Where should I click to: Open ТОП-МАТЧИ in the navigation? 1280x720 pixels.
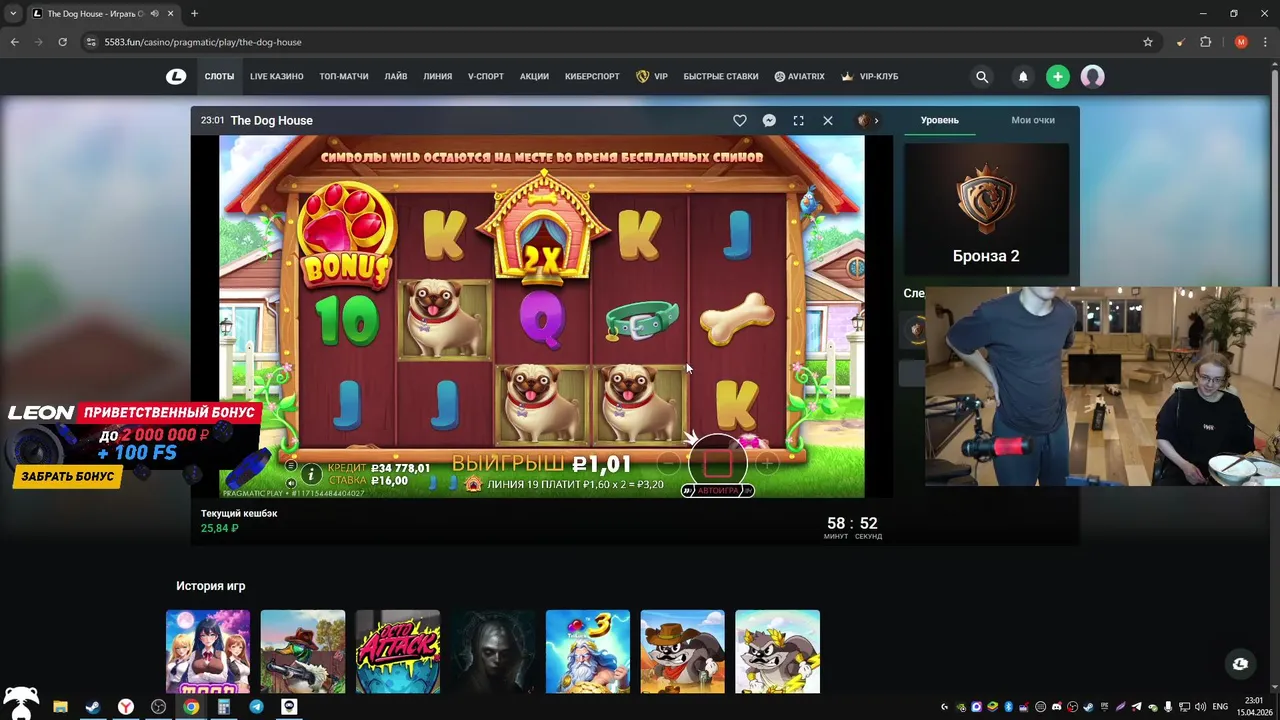(x=344, y=77)
